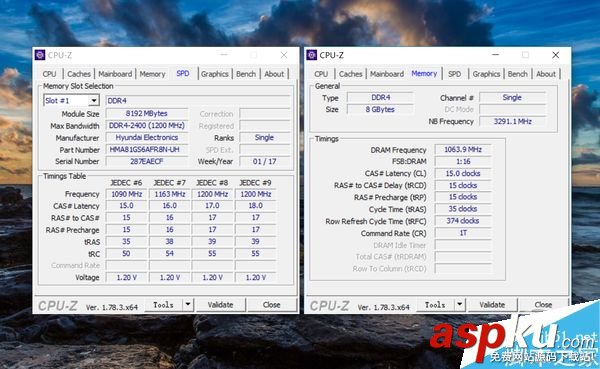Click the CPU-Z logo icon in left window title bar

(40, 55)
